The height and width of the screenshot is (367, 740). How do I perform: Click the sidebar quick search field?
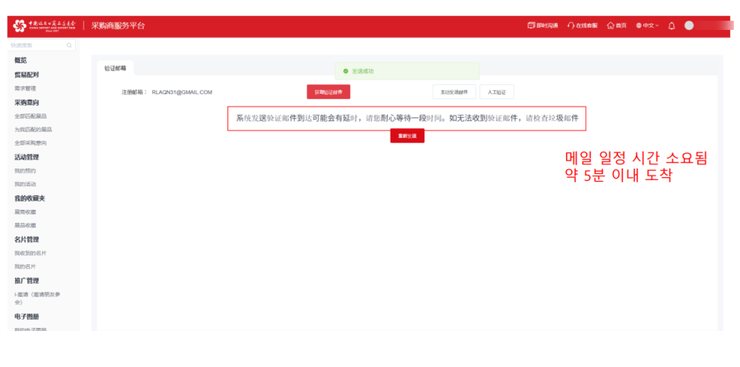(42, 45)
